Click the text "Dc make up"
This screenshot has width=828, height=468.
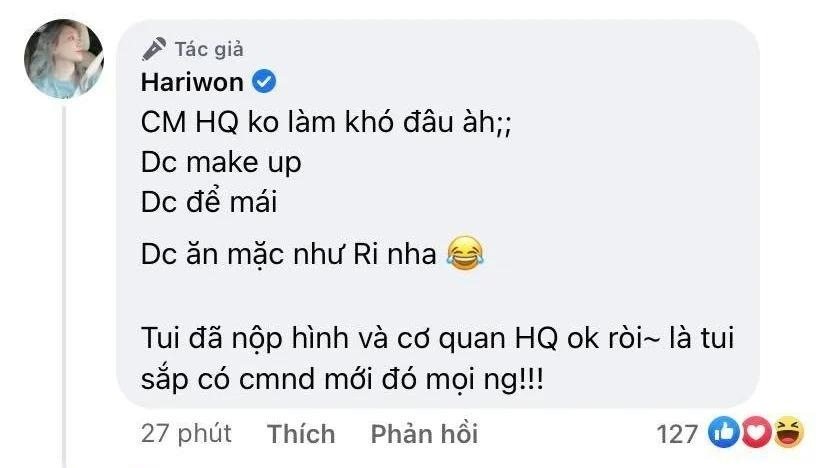point(221,163)
